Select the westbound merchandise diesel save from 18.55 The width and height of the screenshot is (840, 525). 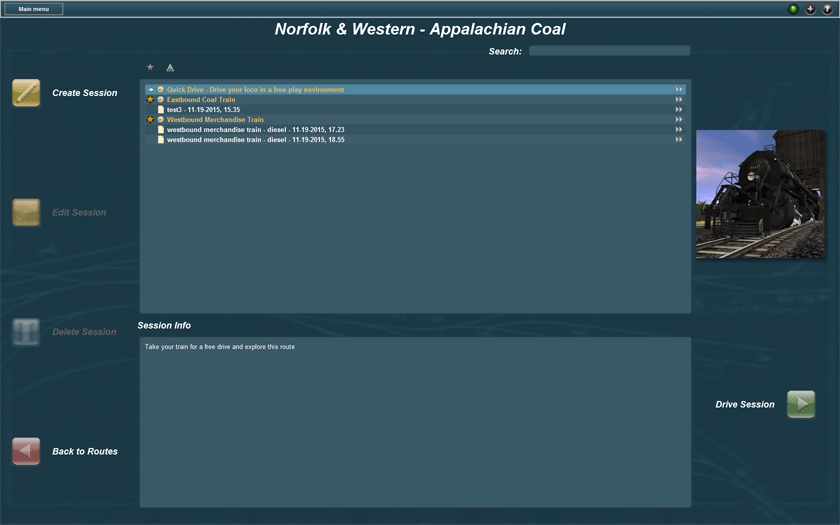(x=415, y=139)
